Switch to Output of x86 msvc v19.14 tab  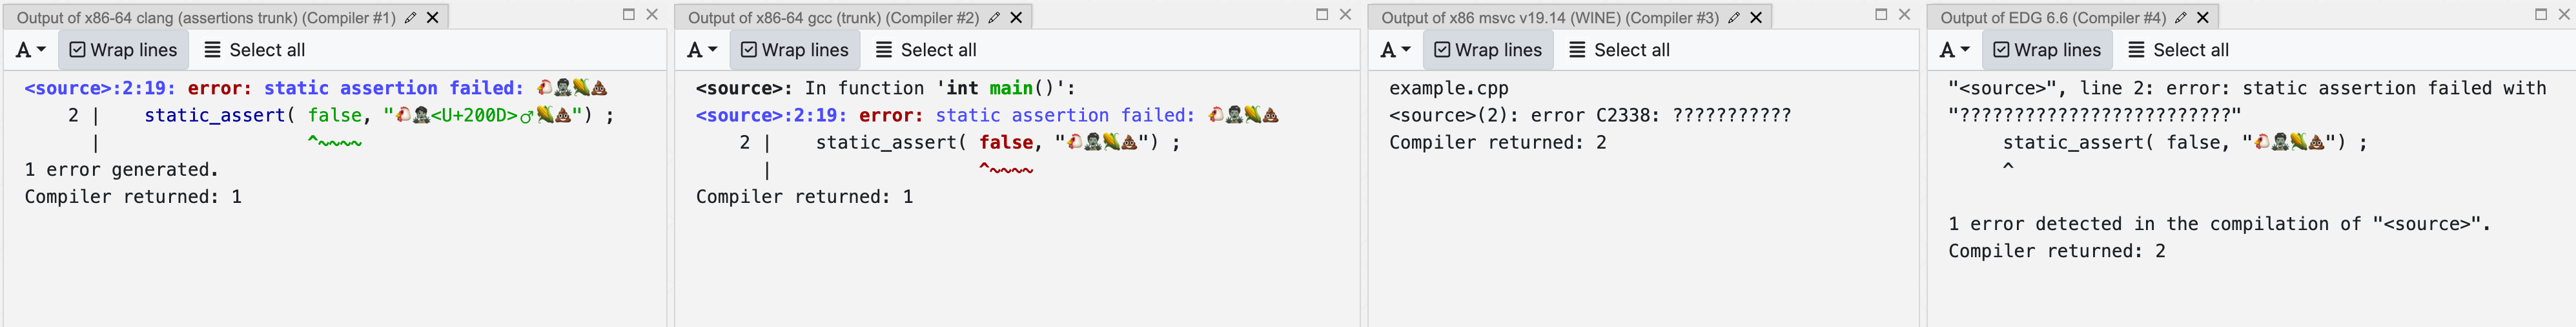tap(1549, 17)
